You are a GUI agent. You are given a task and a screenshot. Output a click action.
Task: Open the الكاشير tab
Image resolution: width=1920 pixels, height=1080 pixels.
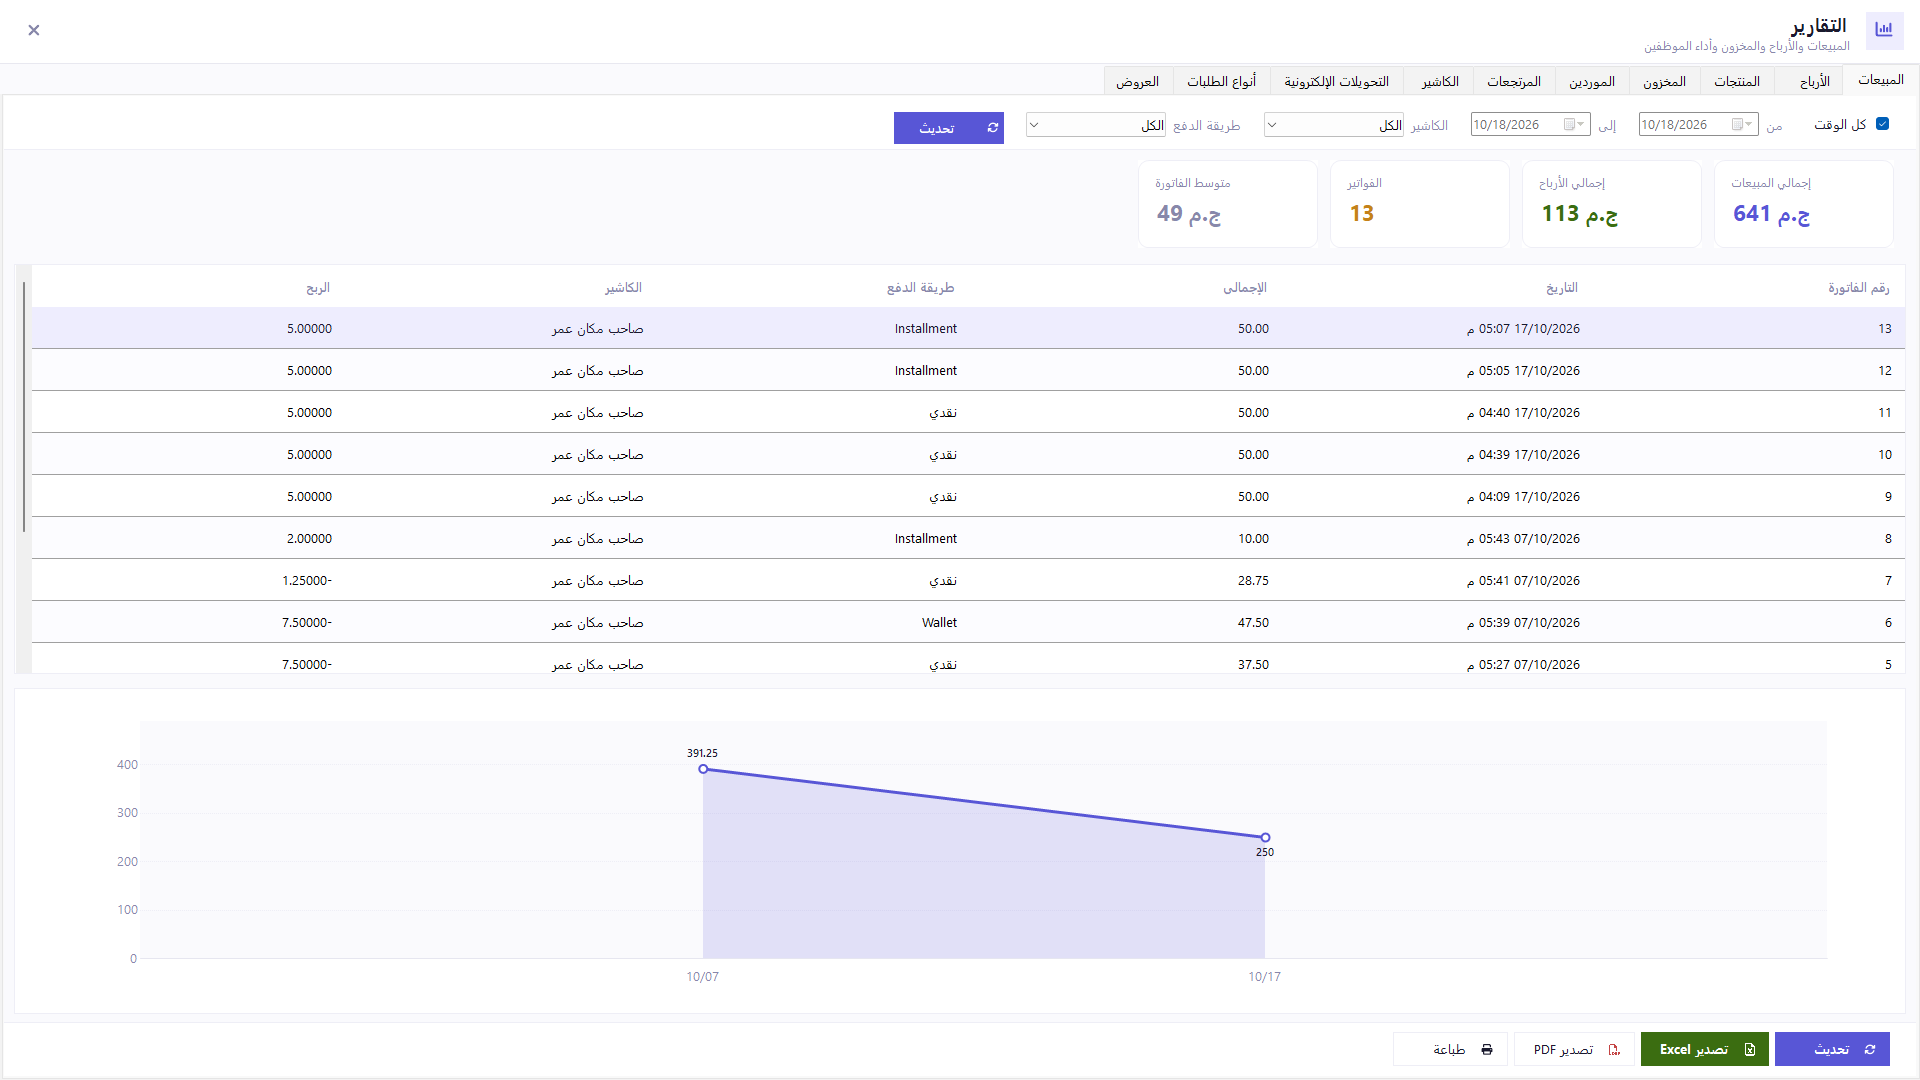click(1439, 81)
